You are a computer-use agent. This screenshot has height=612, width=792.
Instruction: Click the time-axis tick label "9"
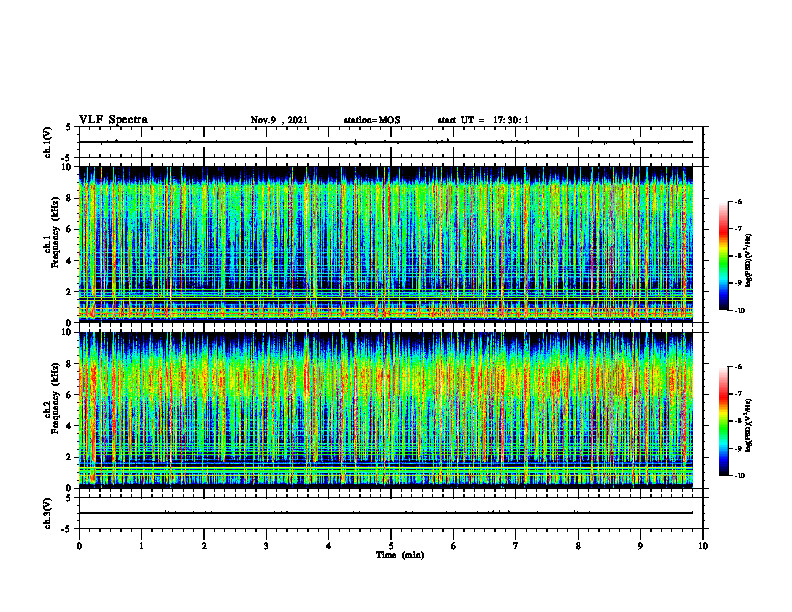pyautogui.click(x=640, y=546)
